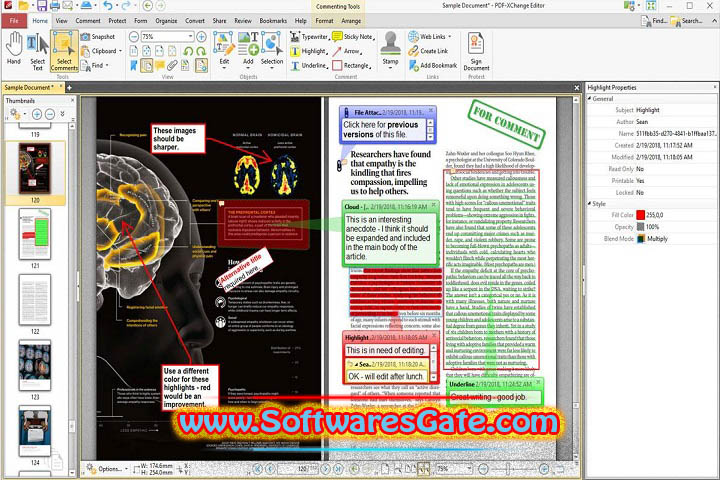Open the File menu
The width and height of the screenshot is (720, 480).
(14, 21)
